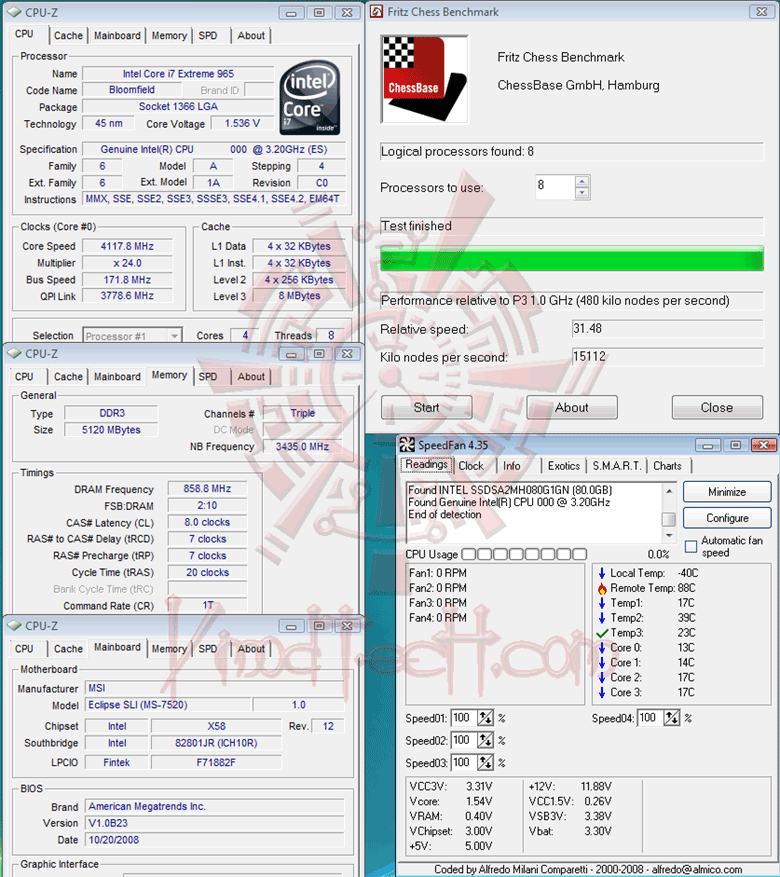Open the Processor #1 selection dropdown
The width and height of the screenshot is (780, 877).
pos(174,336)
